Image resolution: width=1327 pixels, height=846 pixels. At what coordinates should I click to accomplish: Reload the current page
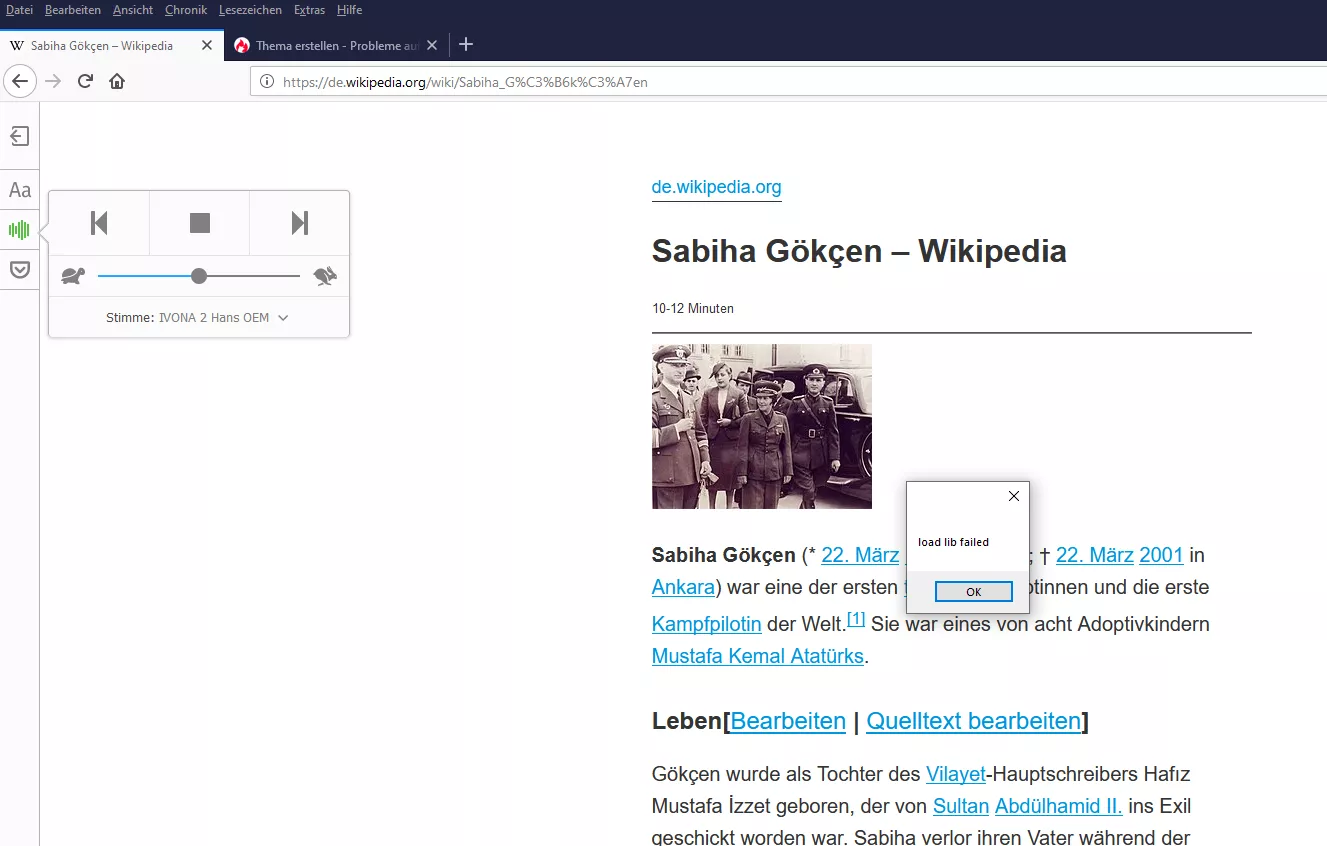tap(85, 82)
